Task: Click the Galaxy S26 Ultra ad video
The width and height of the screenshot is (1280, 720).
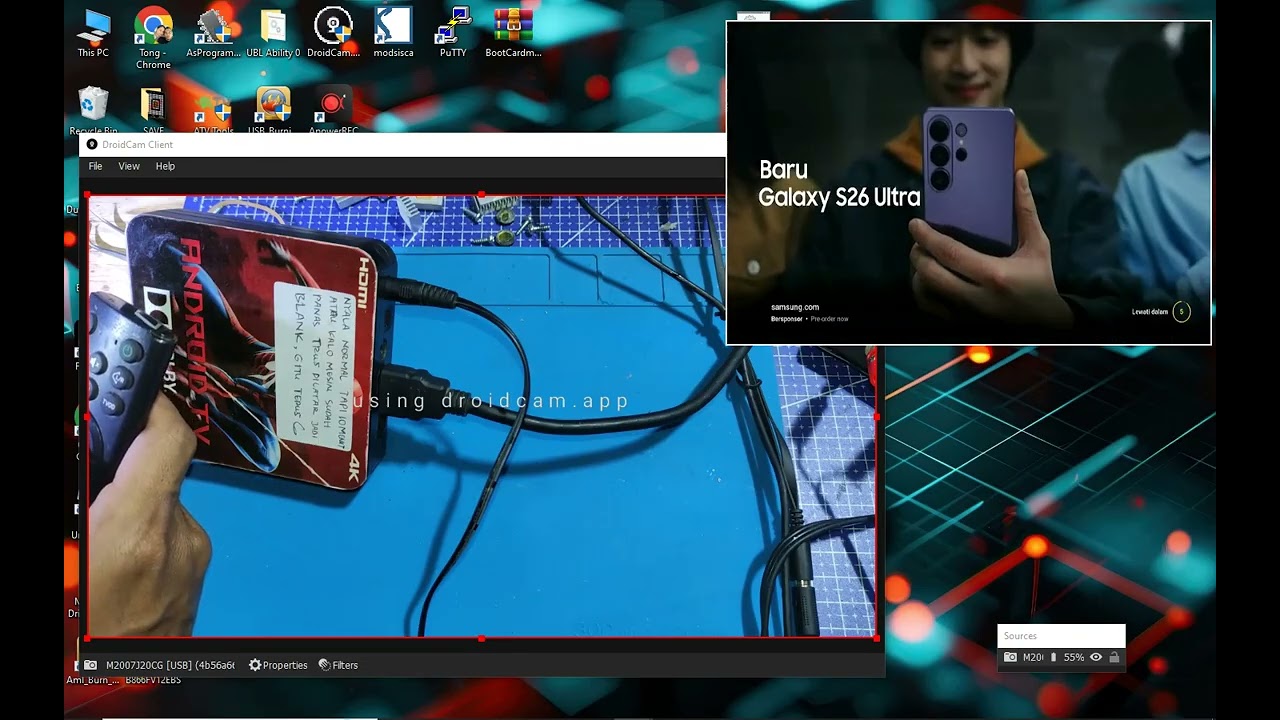Action: pos(968,183)
